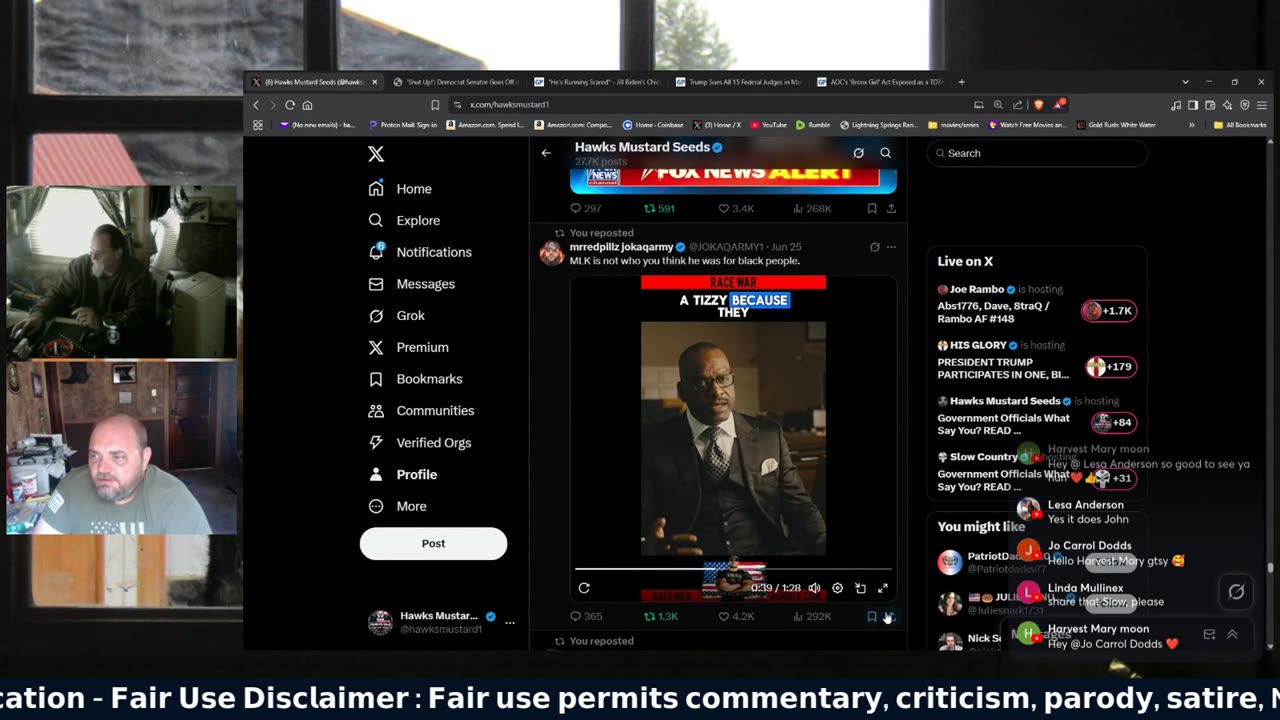Undo repost on the MLK post showing 1.3K

click(x=661, y=617)
